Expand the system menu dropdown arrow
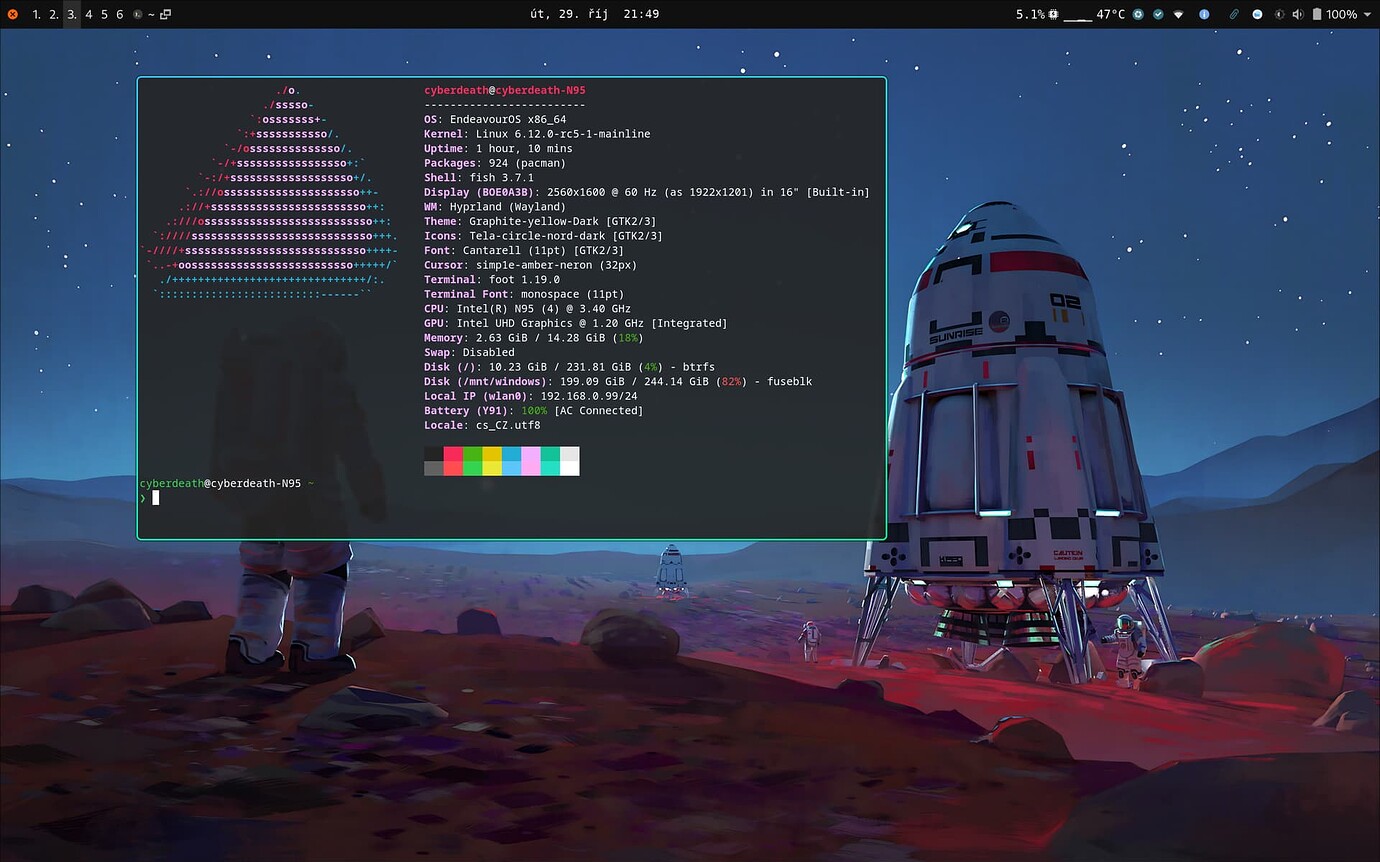The width and height of the screenshot is (1380, 862). point(1367,14)
